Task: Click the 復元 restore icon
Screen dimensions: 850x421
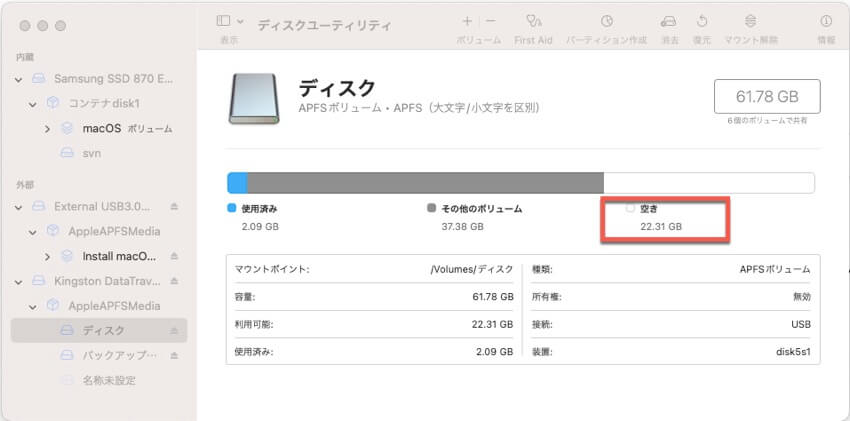Action: 702,21
